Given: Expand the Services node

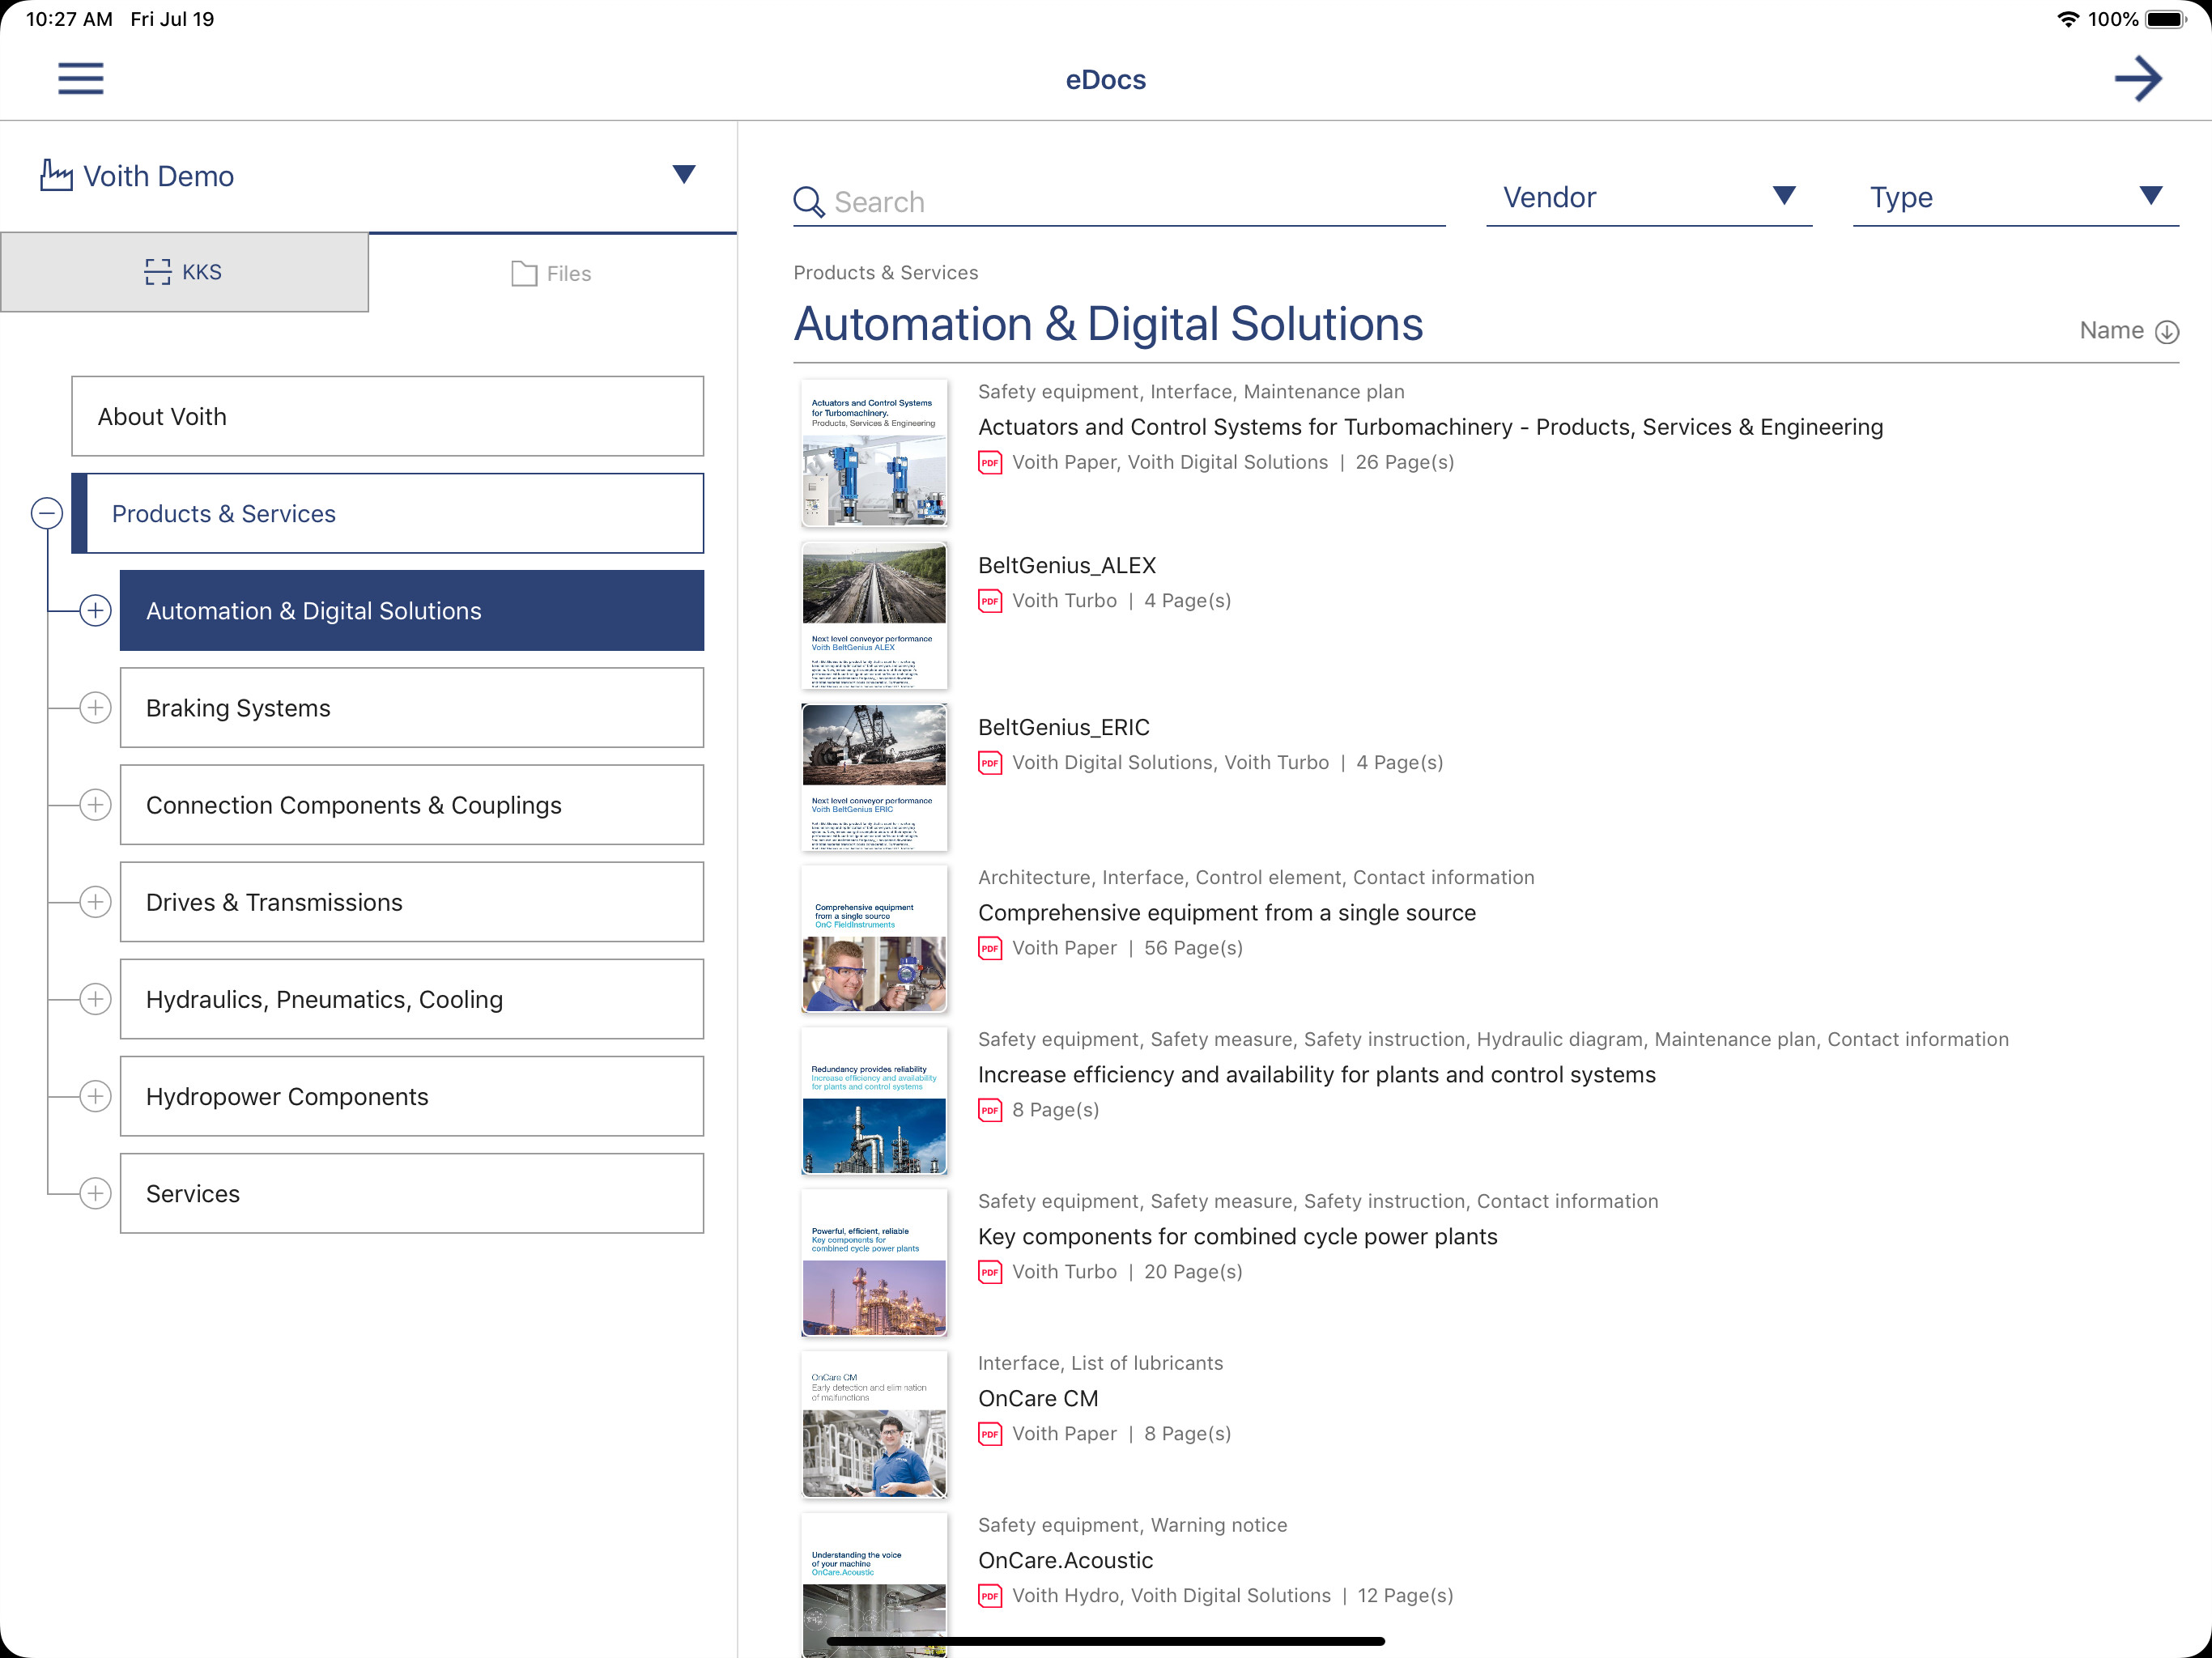Looking at the screenshot, I should click(x=95, y=1193).
